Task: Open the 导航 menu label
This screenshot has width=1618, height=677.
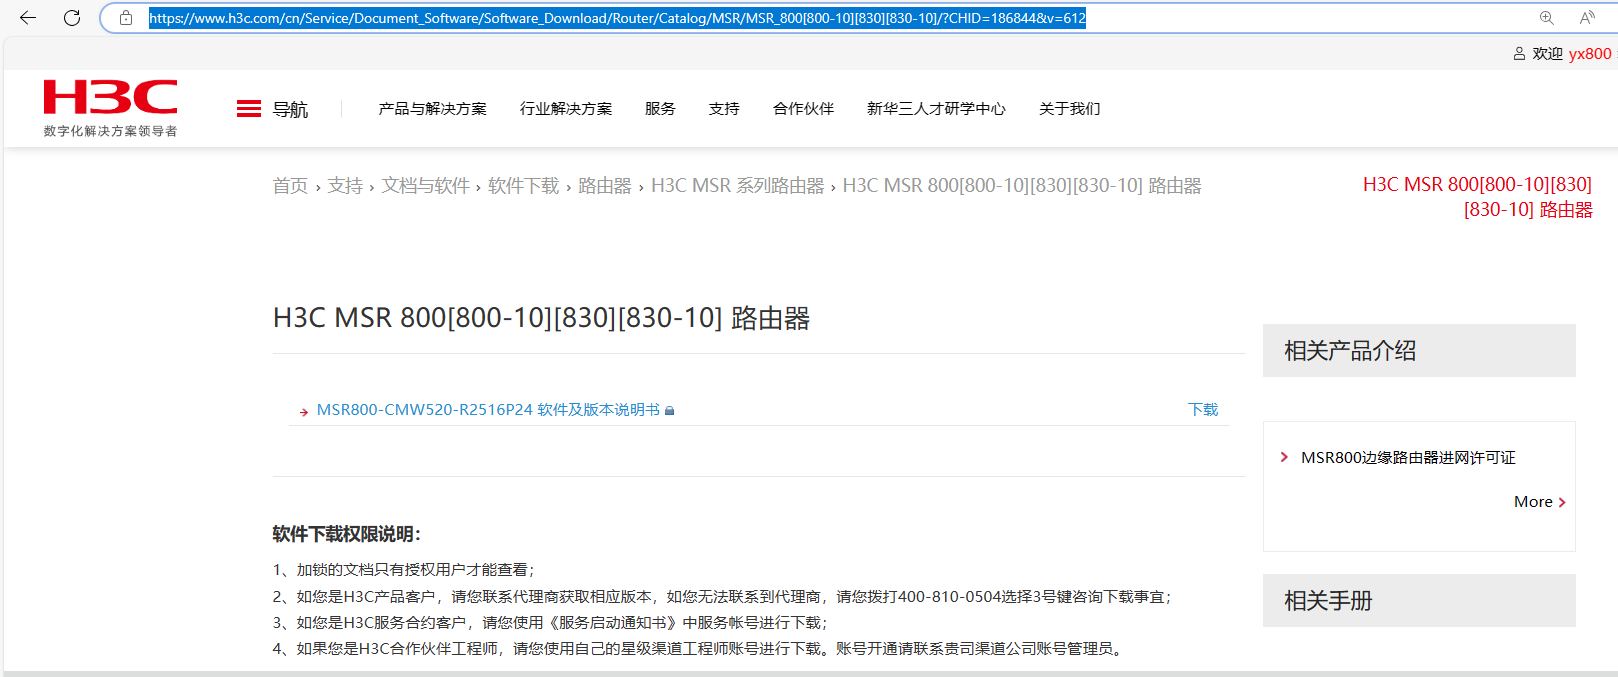Action: pyautogui.click(x=290, y=109)
